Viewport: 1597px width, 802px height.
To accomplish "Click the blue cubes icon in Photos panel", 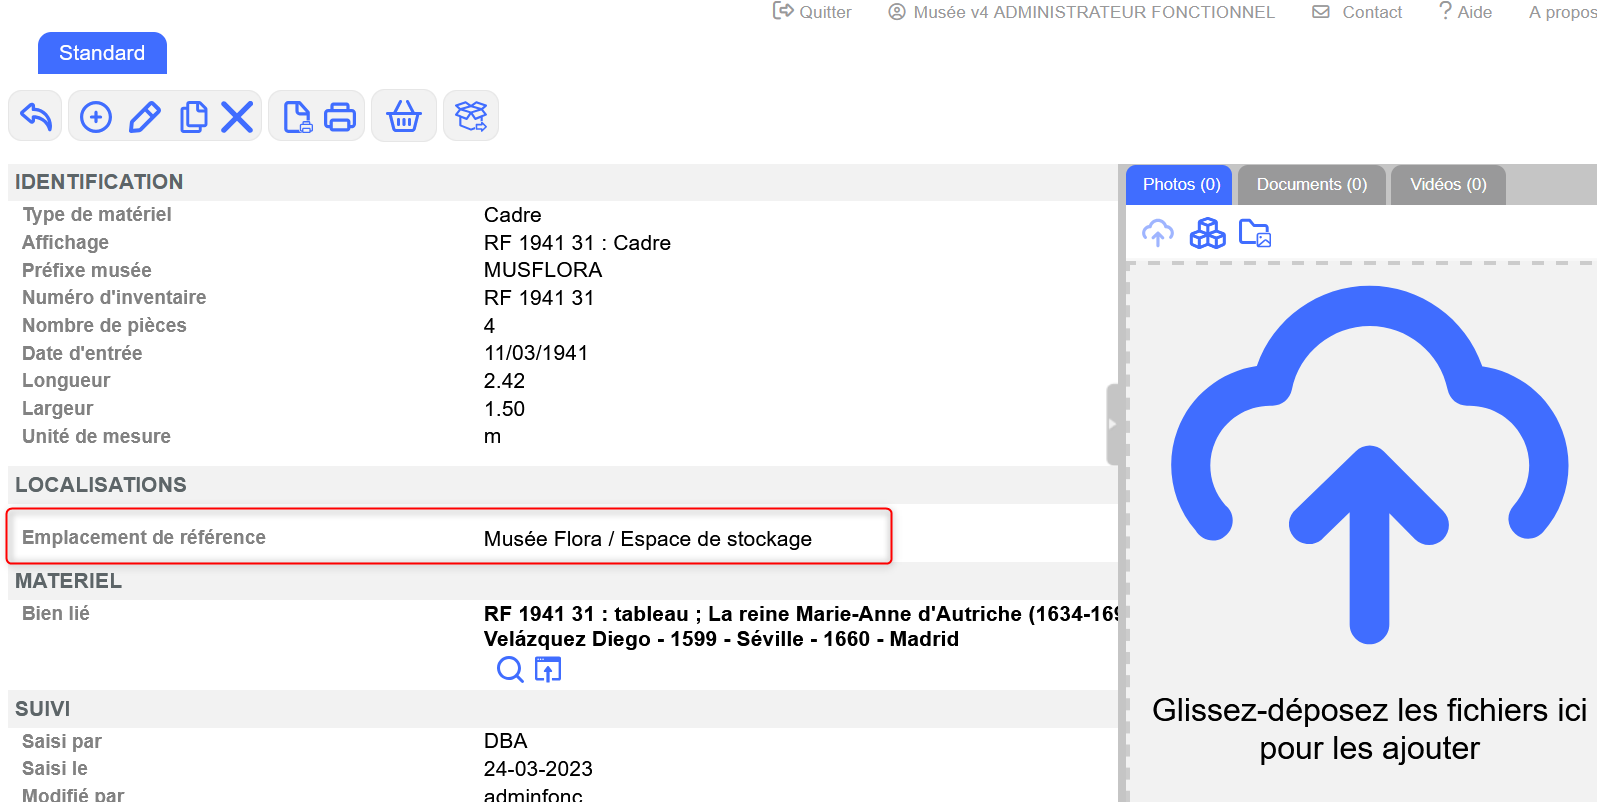I will [x=1207, y=234].
